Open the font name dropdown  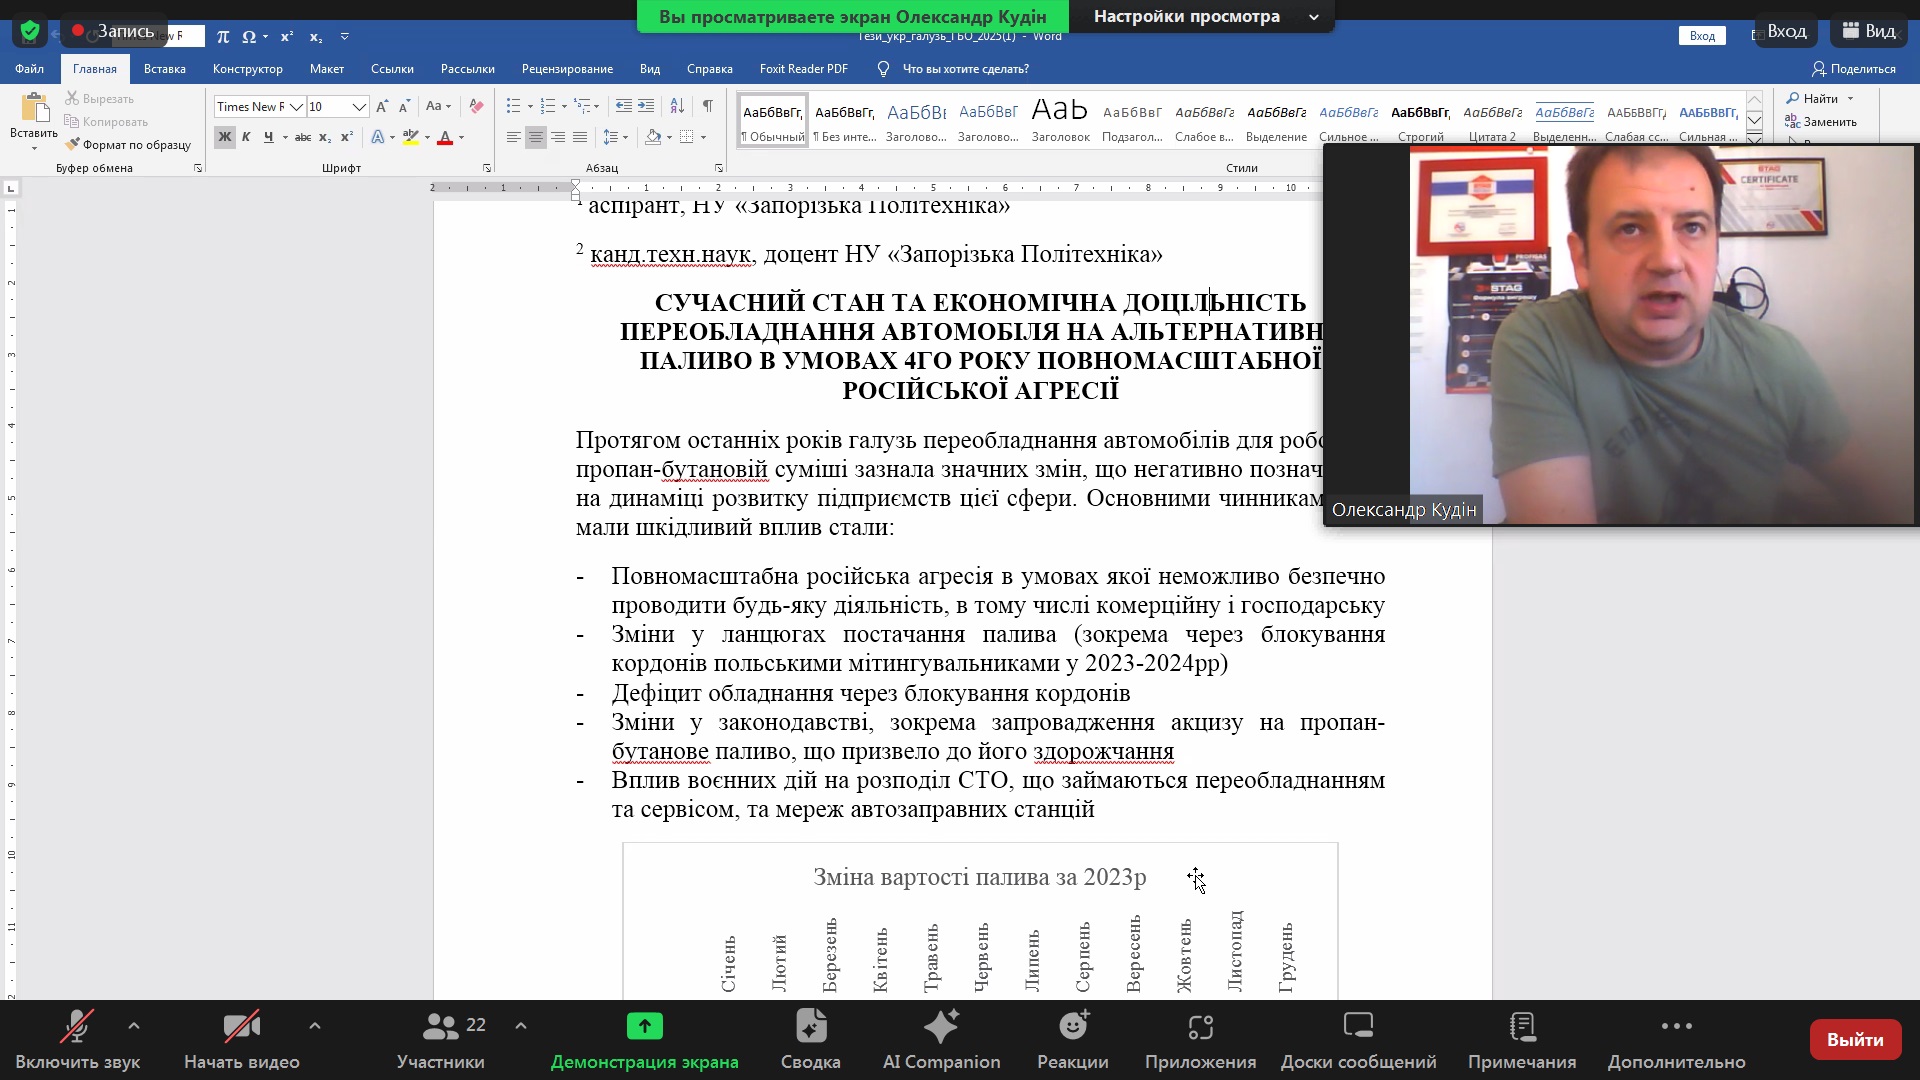[x=296, y=107]
